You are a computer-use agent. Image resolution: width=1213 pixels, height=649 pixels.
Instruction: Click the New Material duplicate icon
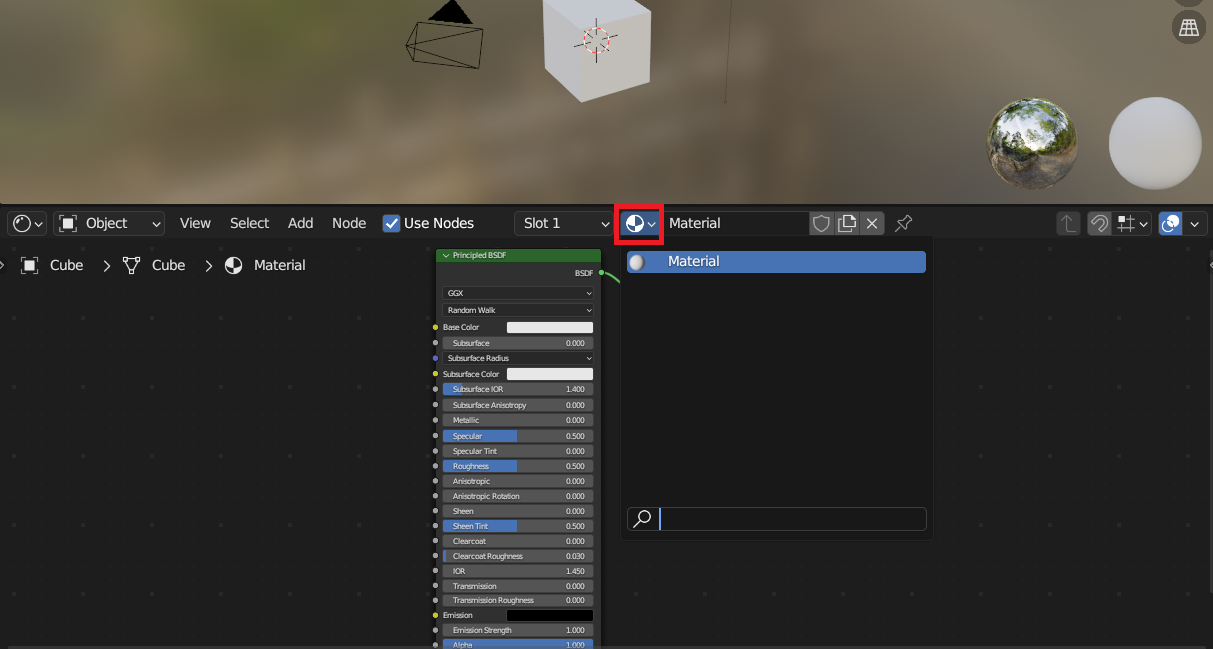[x=847, y=223]
